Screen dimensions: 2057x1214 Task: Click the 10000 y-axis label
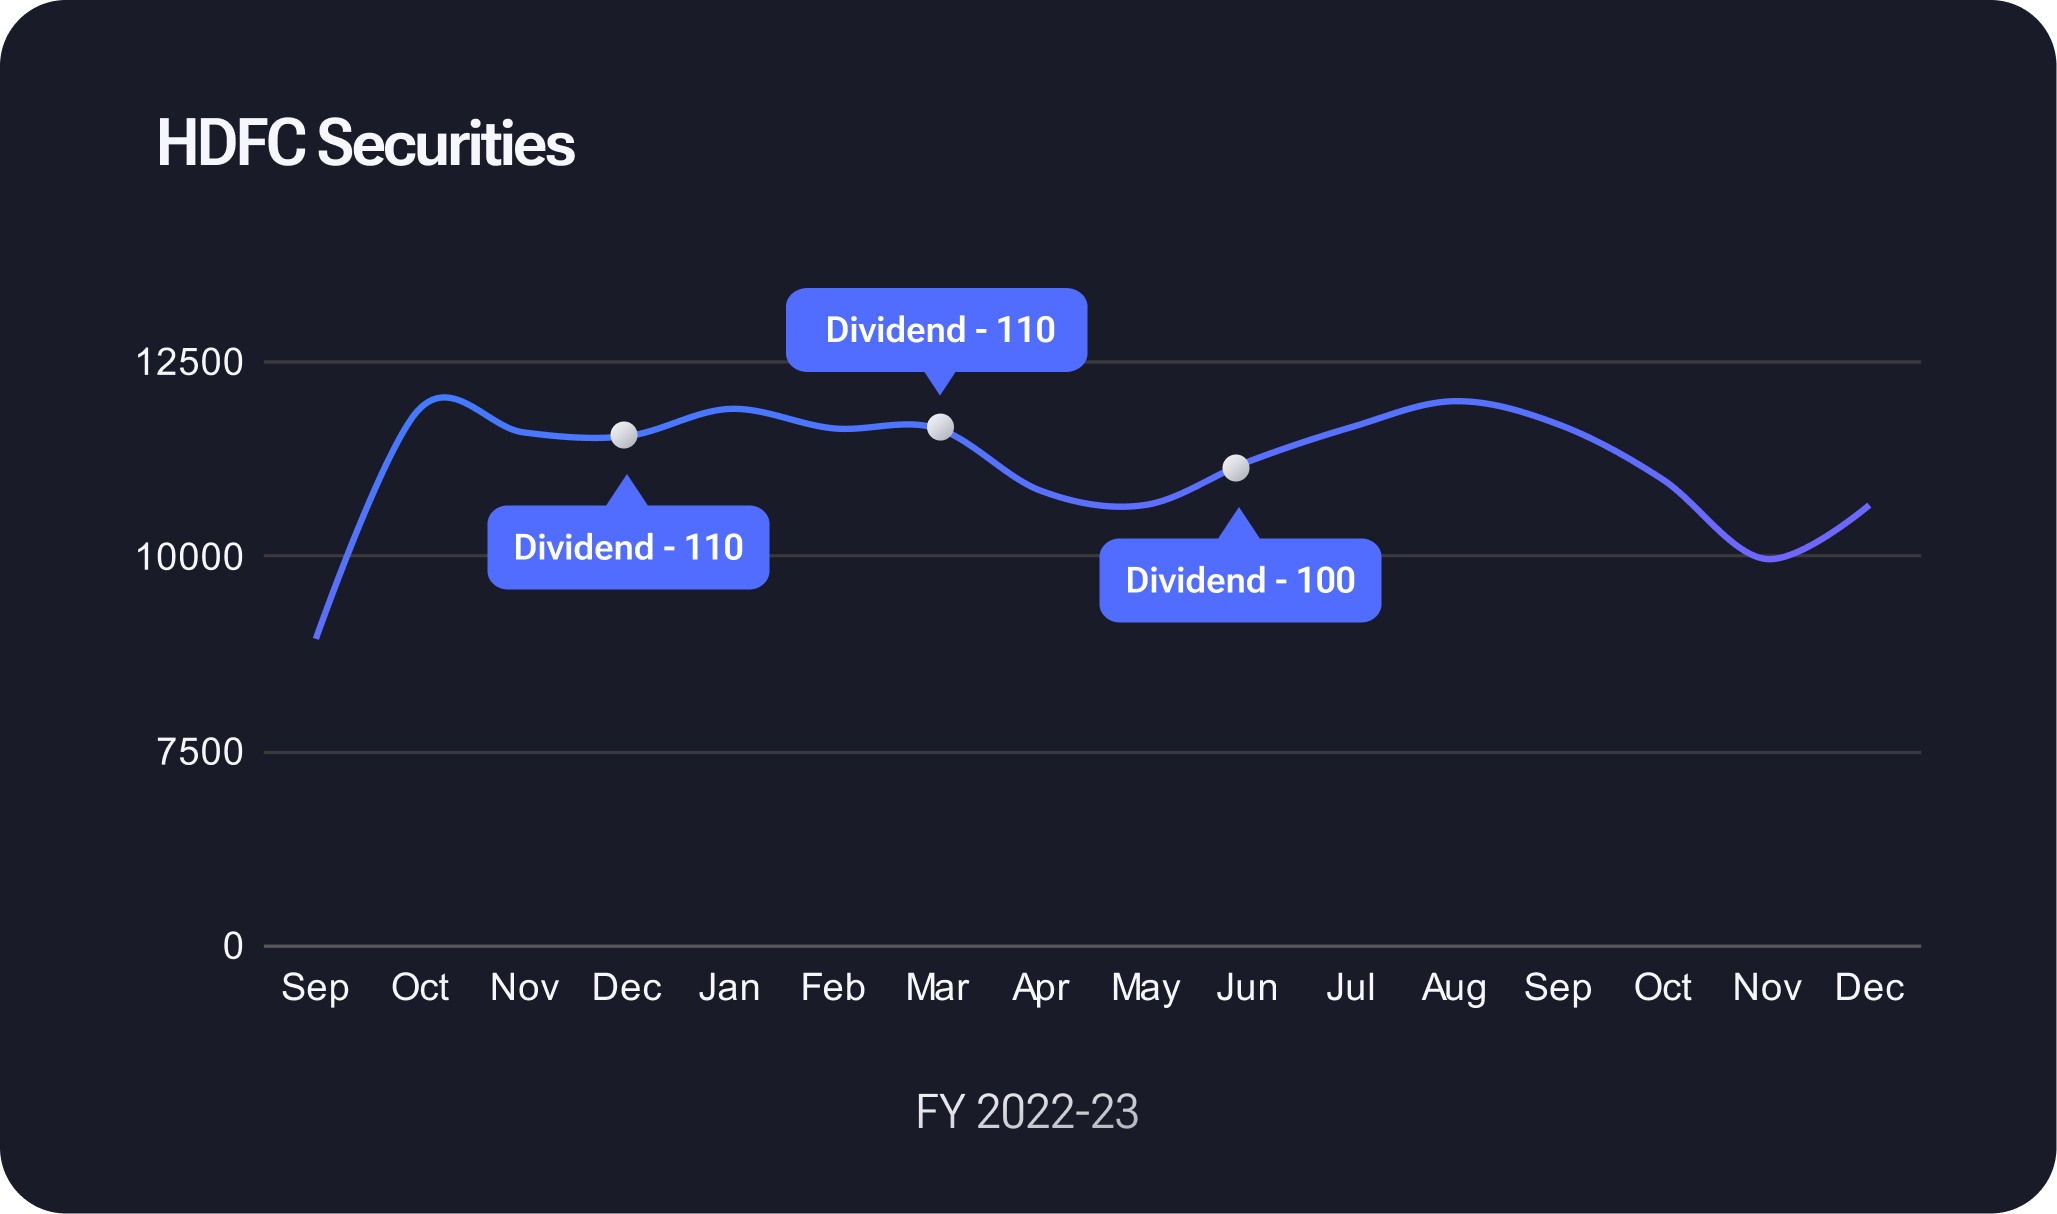coord(190,557)
